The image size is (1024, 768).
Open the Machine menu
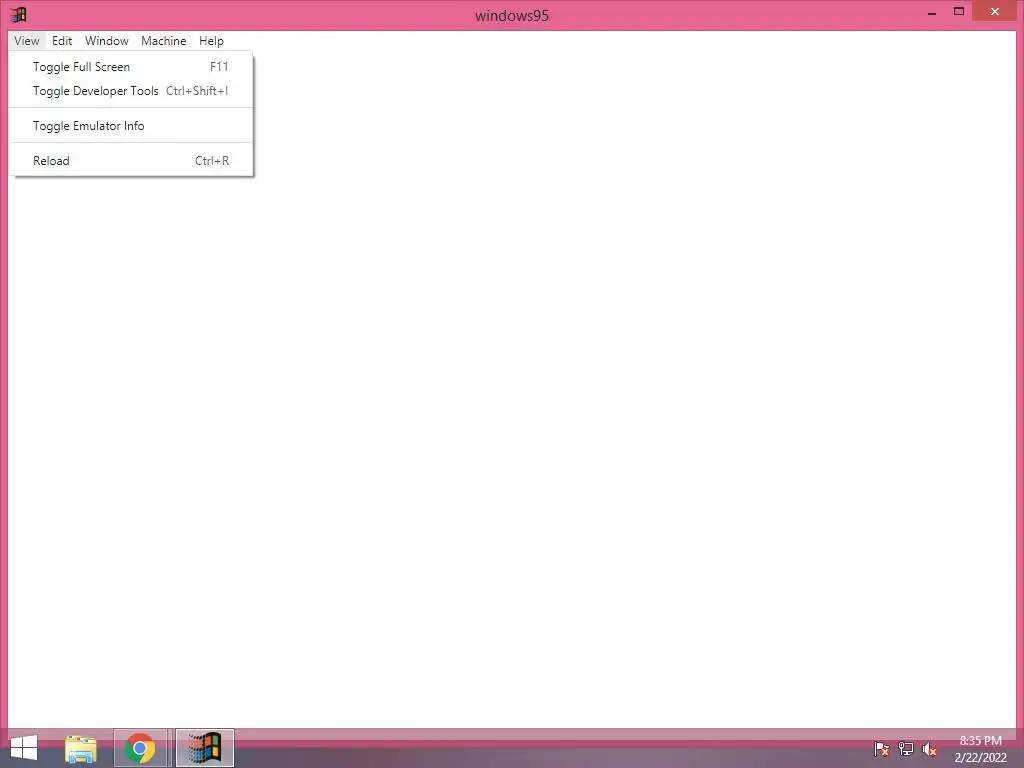click(163, 40)
